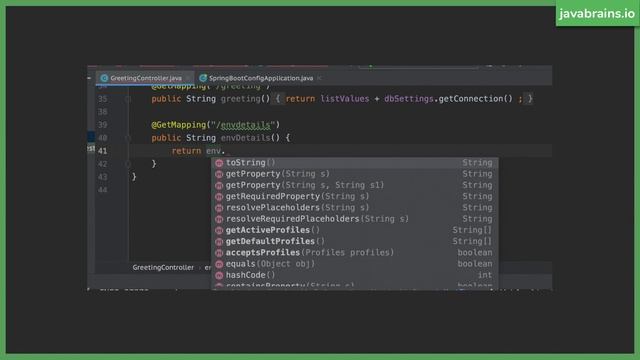Image resolution: width=640 pixels, height=360 pixels.
Task: Select toString() from autocomplete list
Action: 354,162
